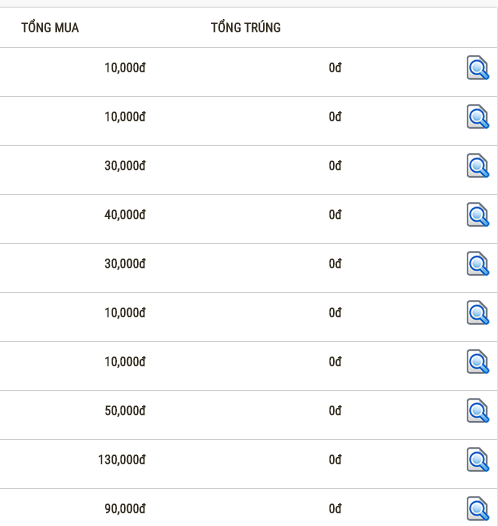The image size is (498, 526).
Task: Click the 0đ winnings in the 40,000đ row
Action: pyautogui.click(x=335, y=215)
